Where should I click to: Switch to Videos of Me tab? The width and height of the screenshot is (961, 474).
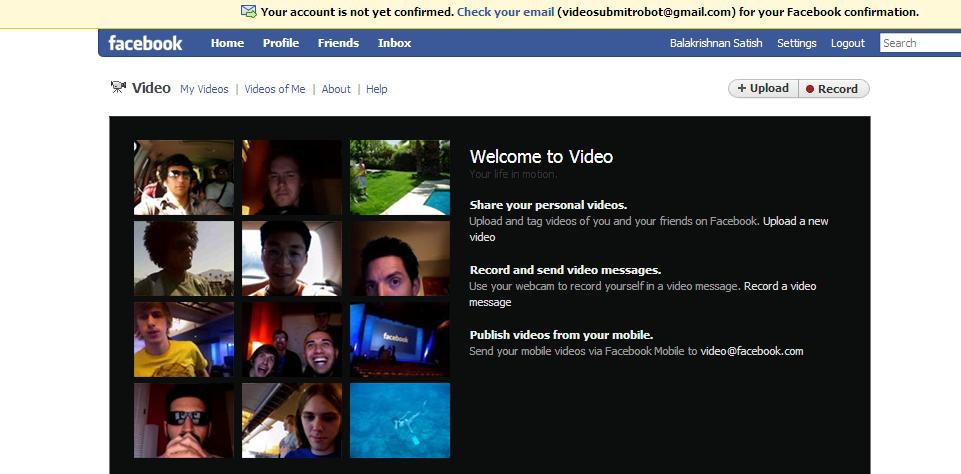[275, 89]
